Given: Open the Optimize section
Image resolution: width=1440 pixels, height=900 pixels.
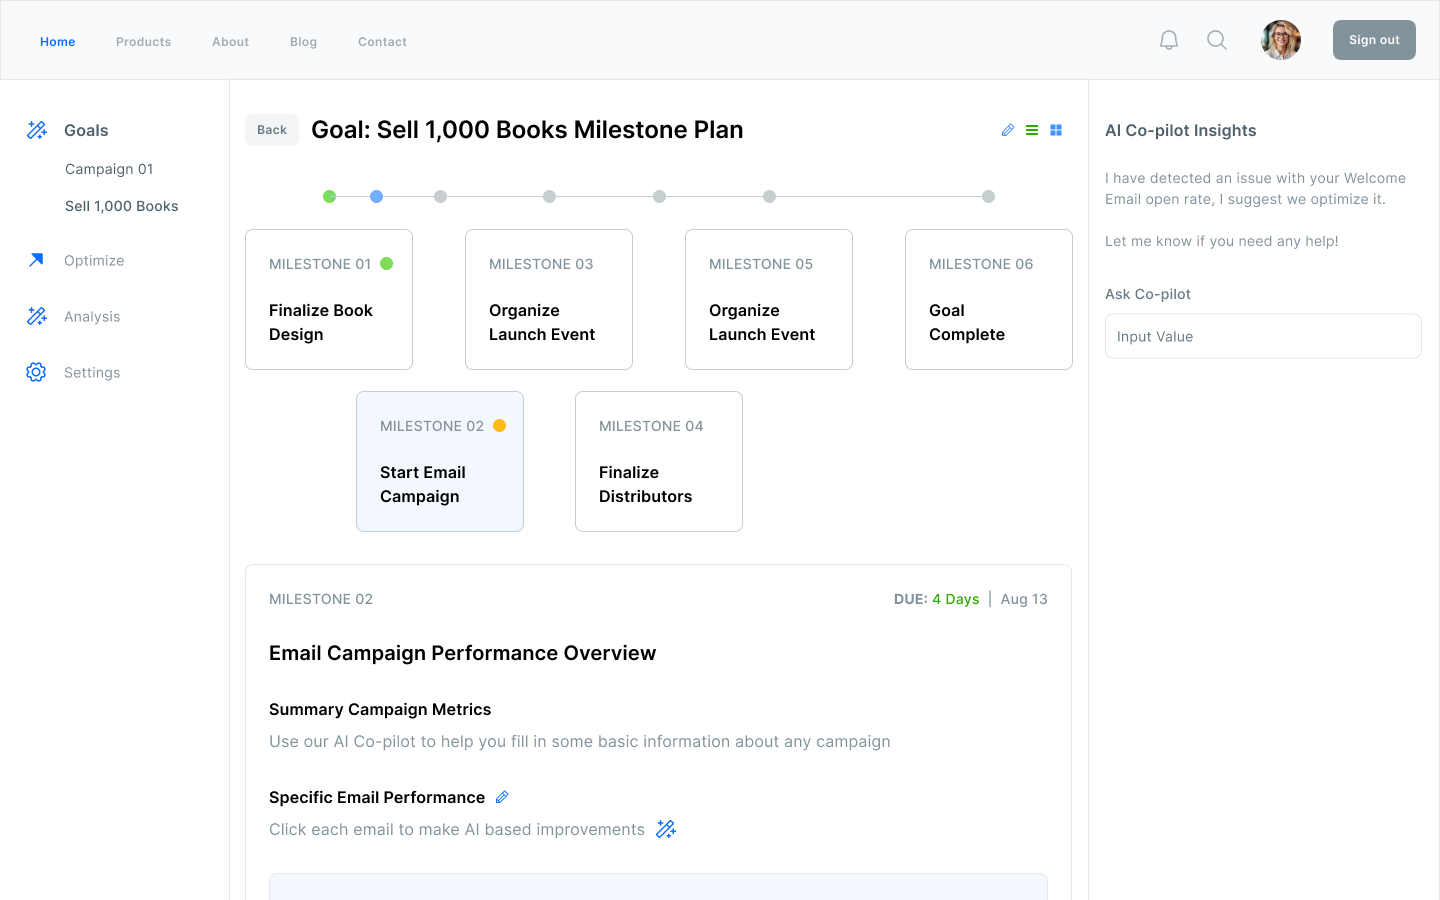Looking at the screenshot, I should pos(94,260).
